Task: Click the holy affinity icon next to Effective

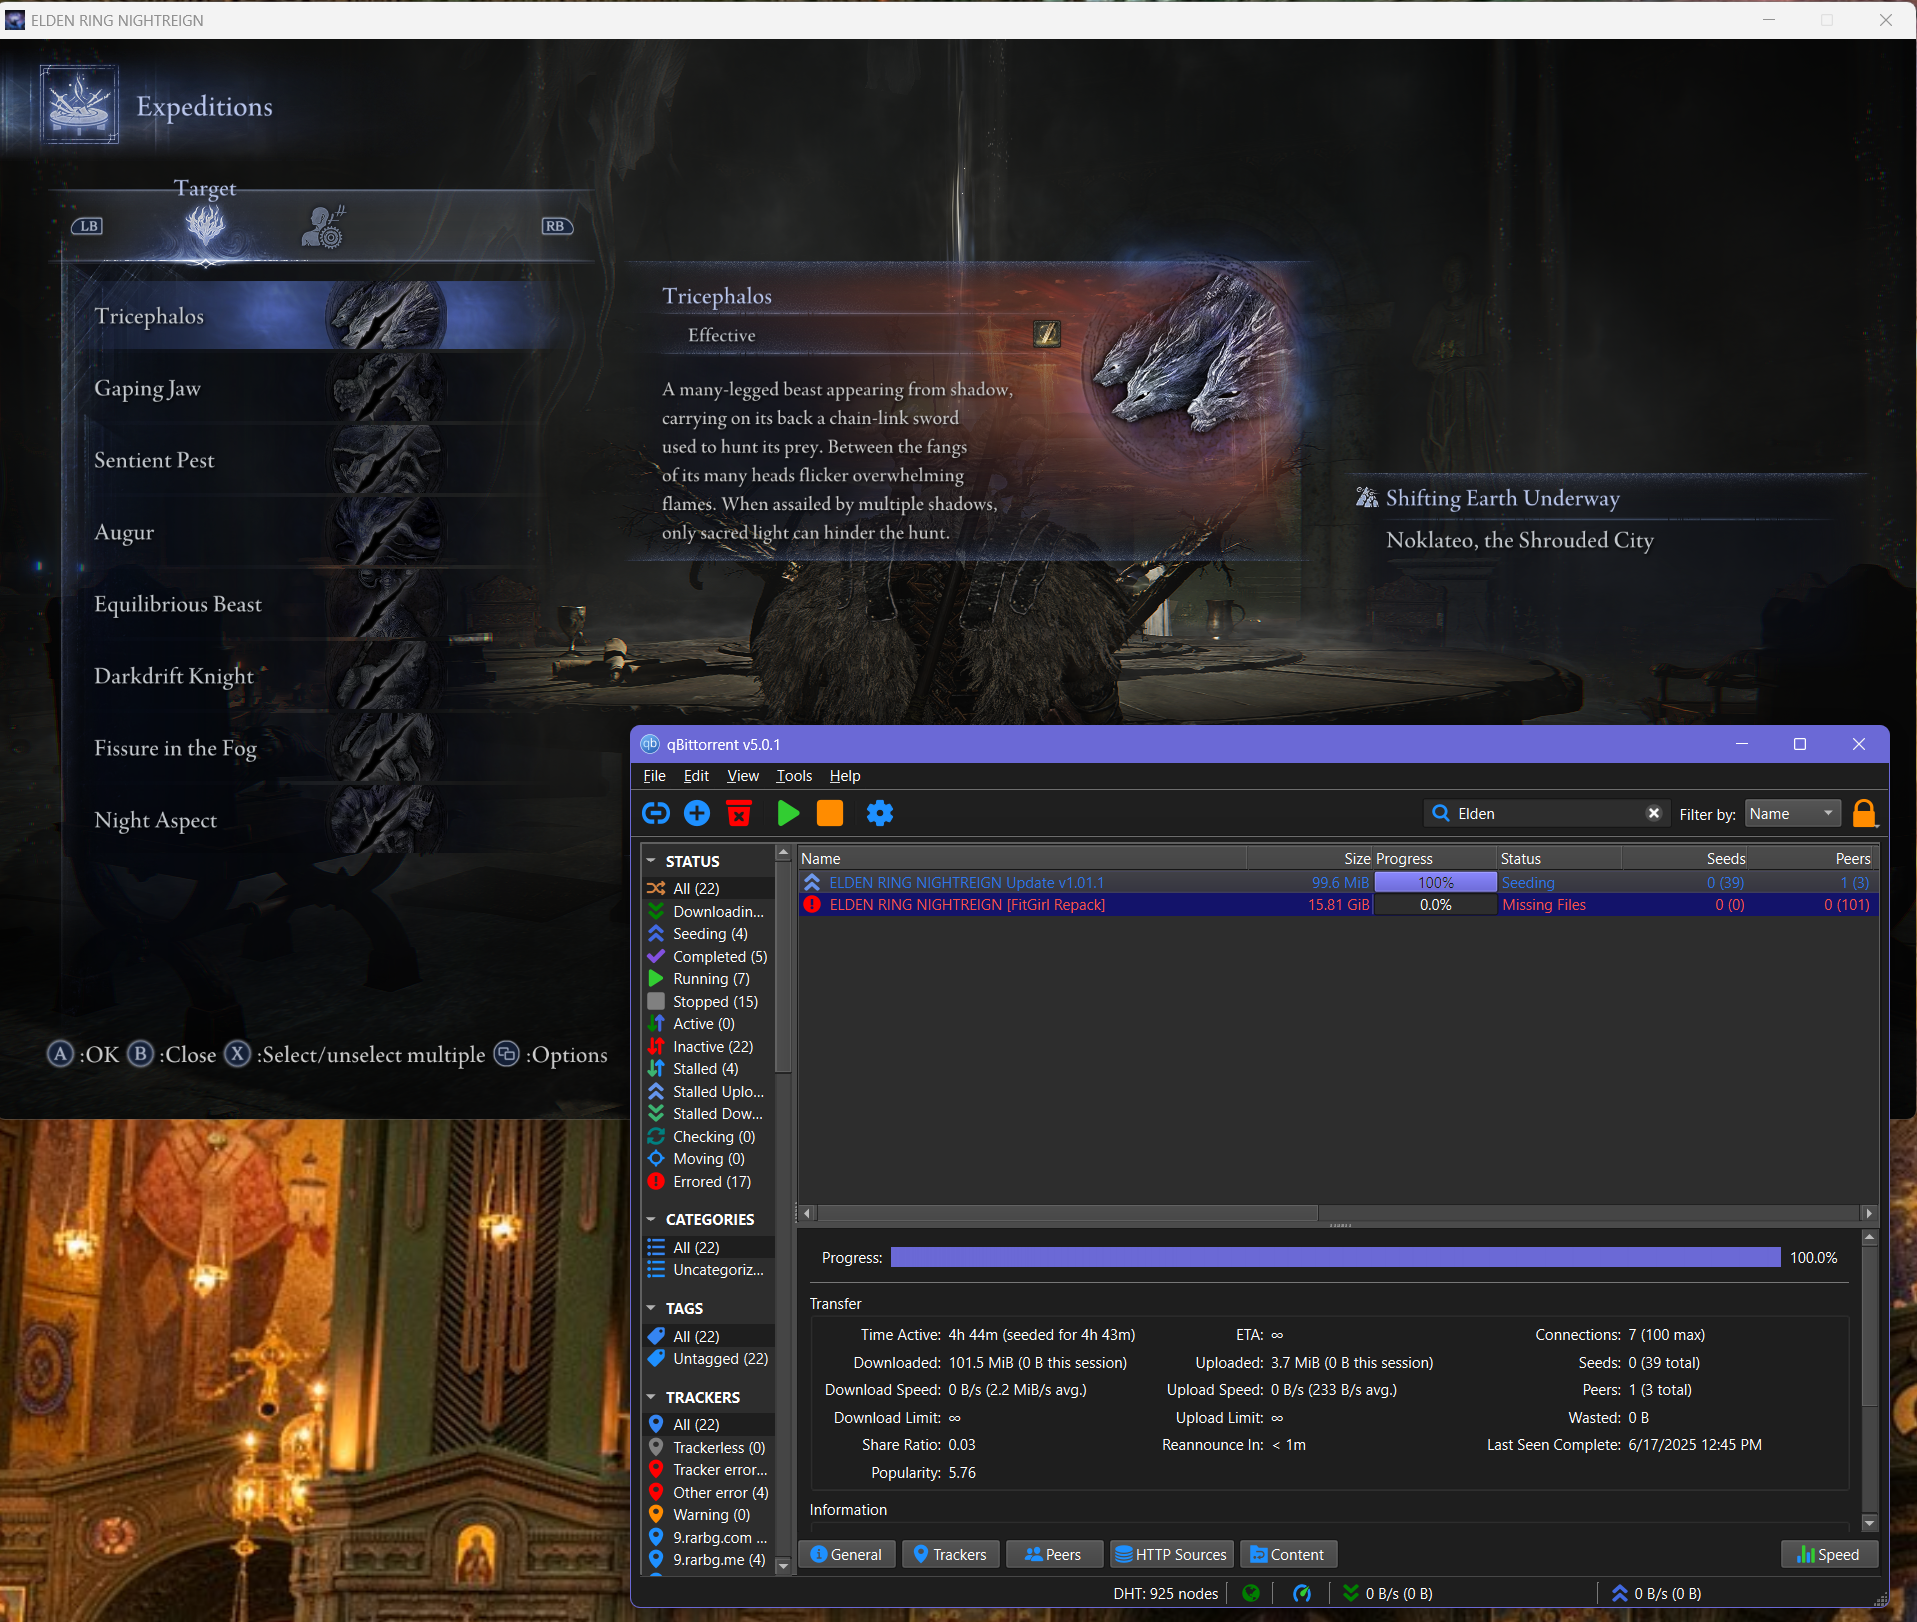Action: click(1046, 334)
